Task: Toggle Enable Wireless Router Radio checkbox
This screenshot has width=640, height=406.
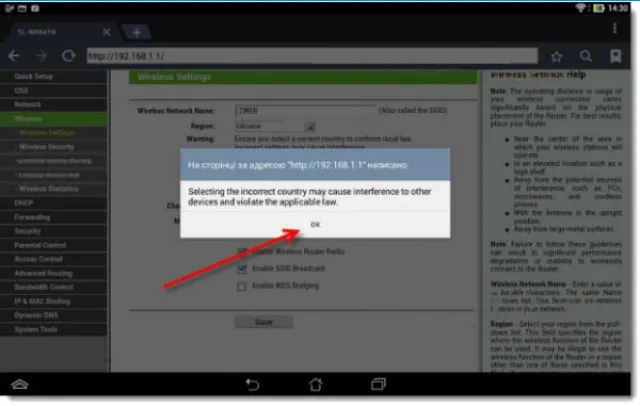Action: [x=242, y=251]
